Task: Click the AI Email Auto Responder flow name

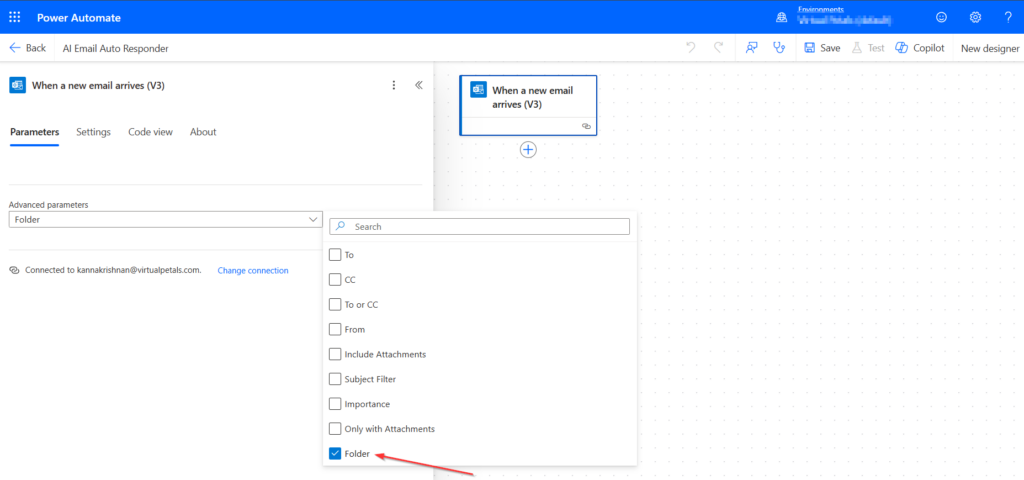Action: (116, 48)
